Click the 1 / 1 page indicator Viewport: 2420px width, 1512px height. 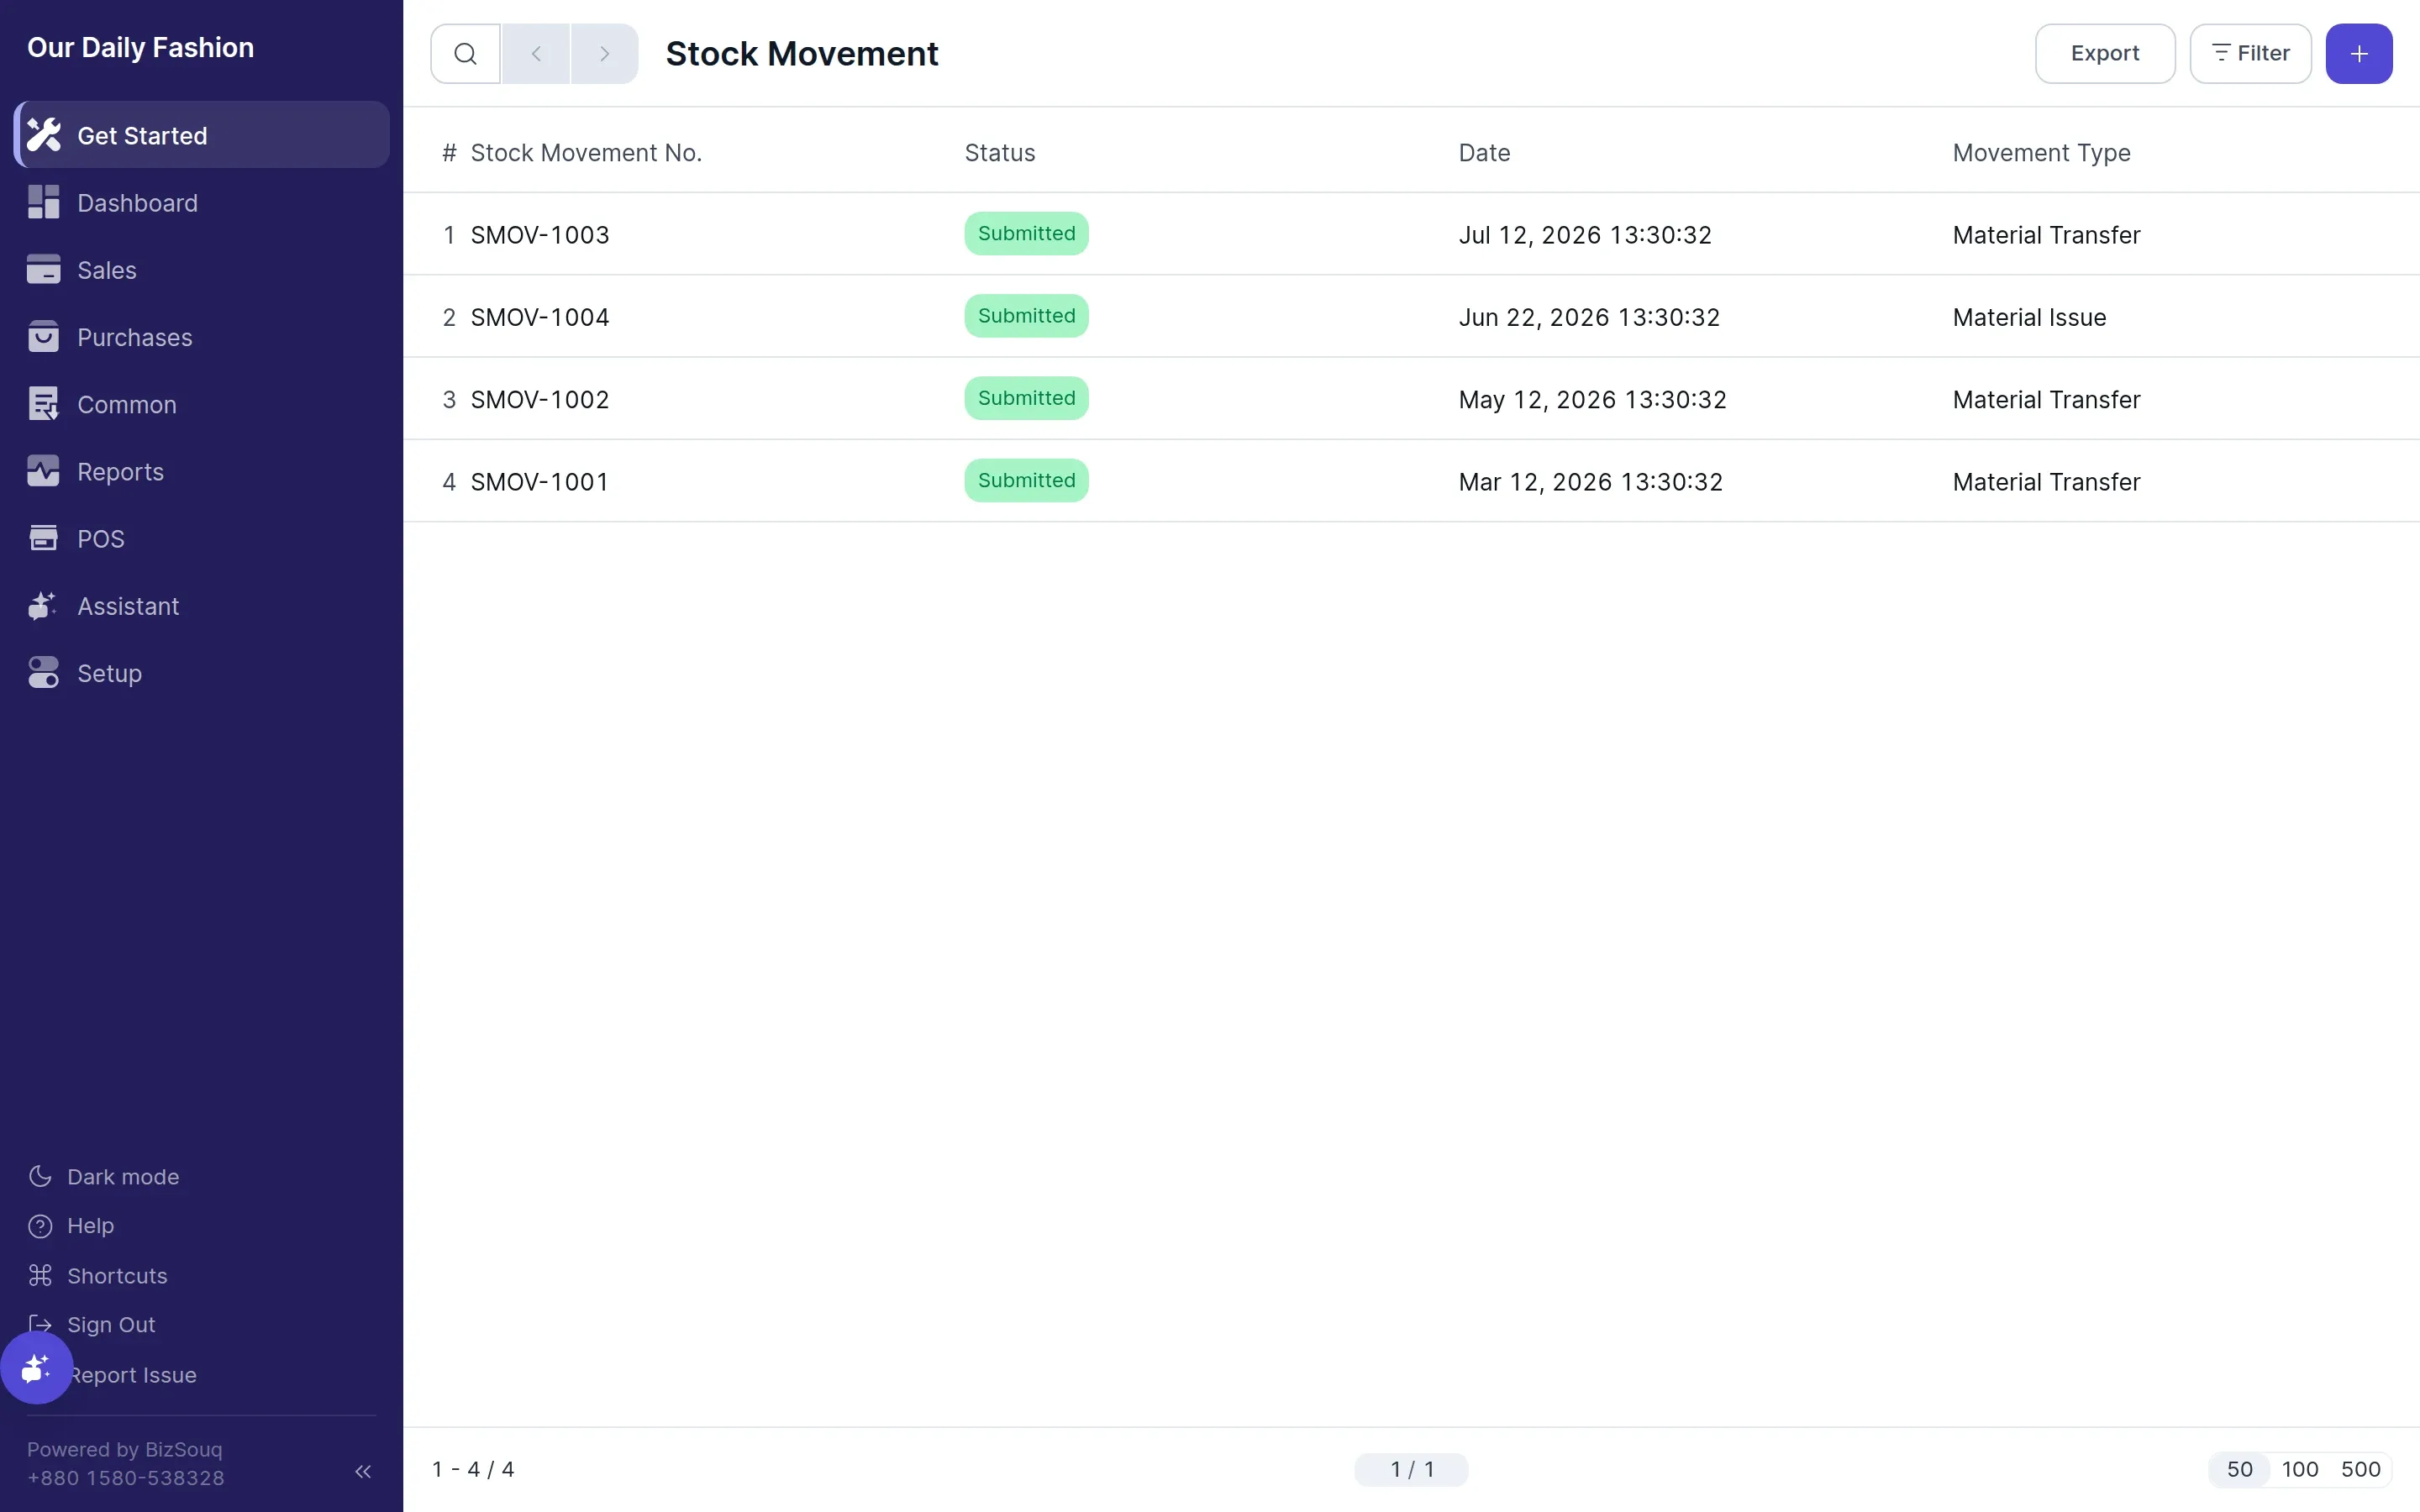1411,1469
